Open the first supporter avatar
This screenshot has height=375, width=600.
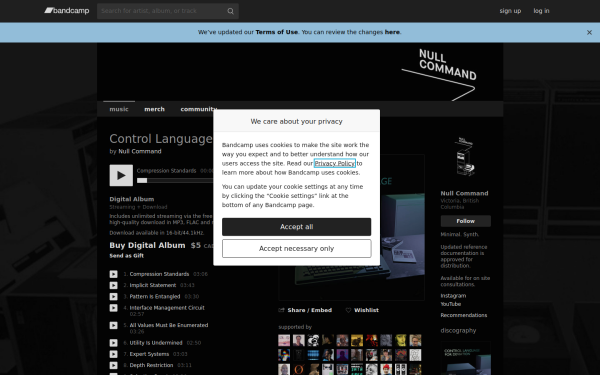coord(284,340)
